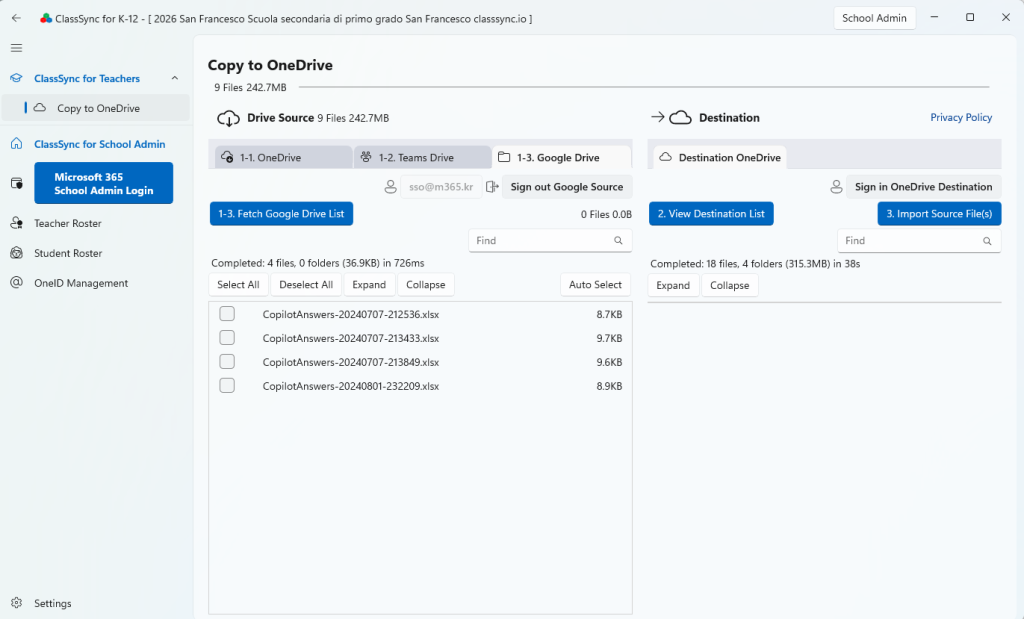Image resolution: width=1024 pixels, height=619 pixels.
Task: Click the wallet icon beside Admin Login
Action: pyautogui.click(x=17, y=183)
